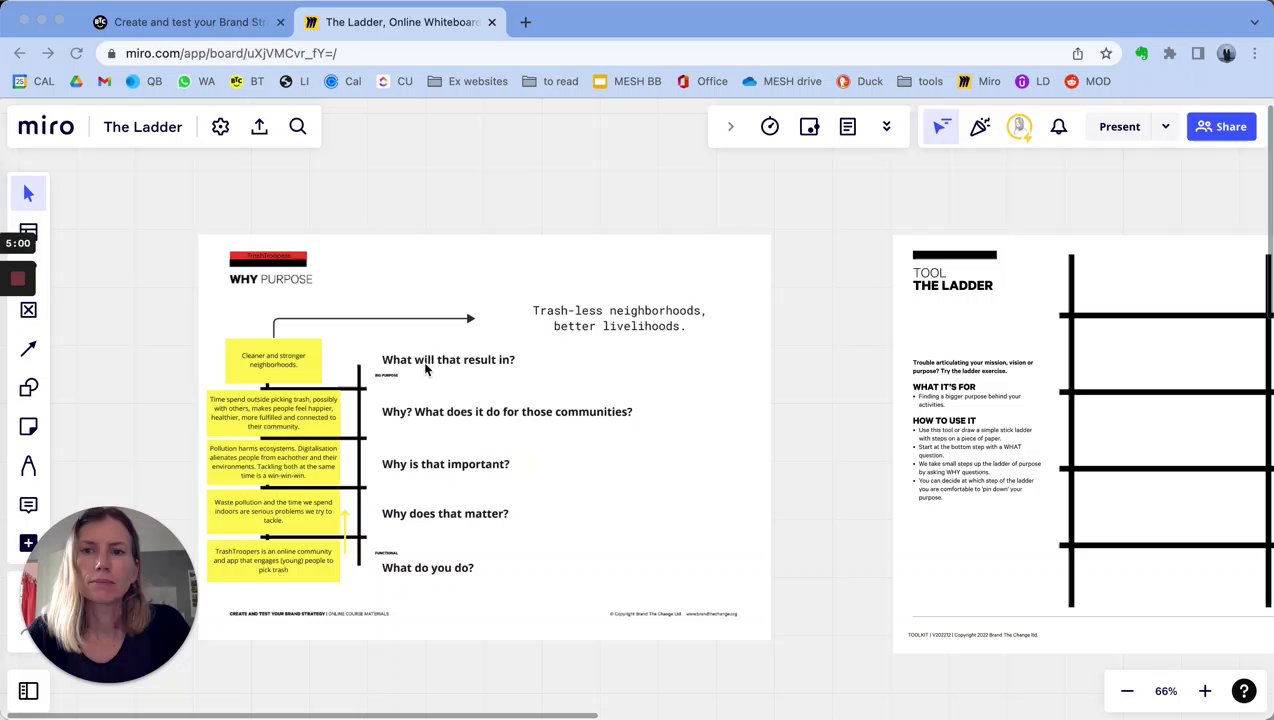Open the templates tool in the left toolbar
Screen dimensions: 1274x720
point(28,230)
